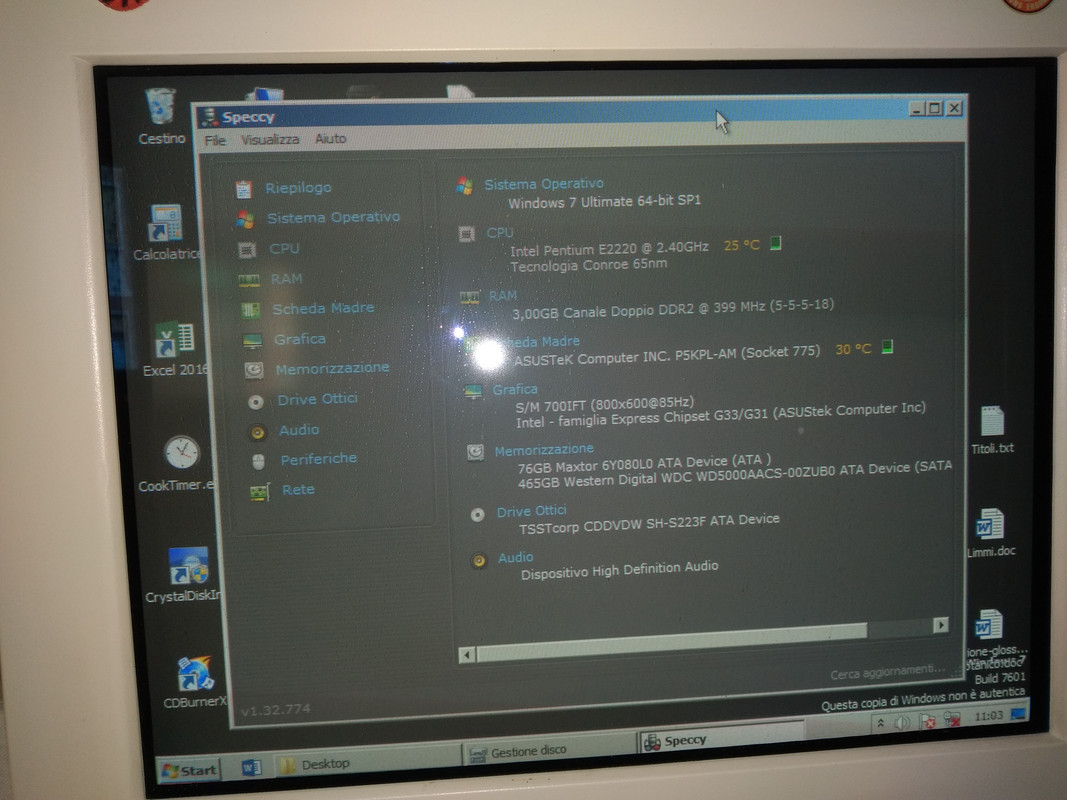The image size is (1067, 800).
Task: Select Rete in the sidebar
Action: [298, 490]
